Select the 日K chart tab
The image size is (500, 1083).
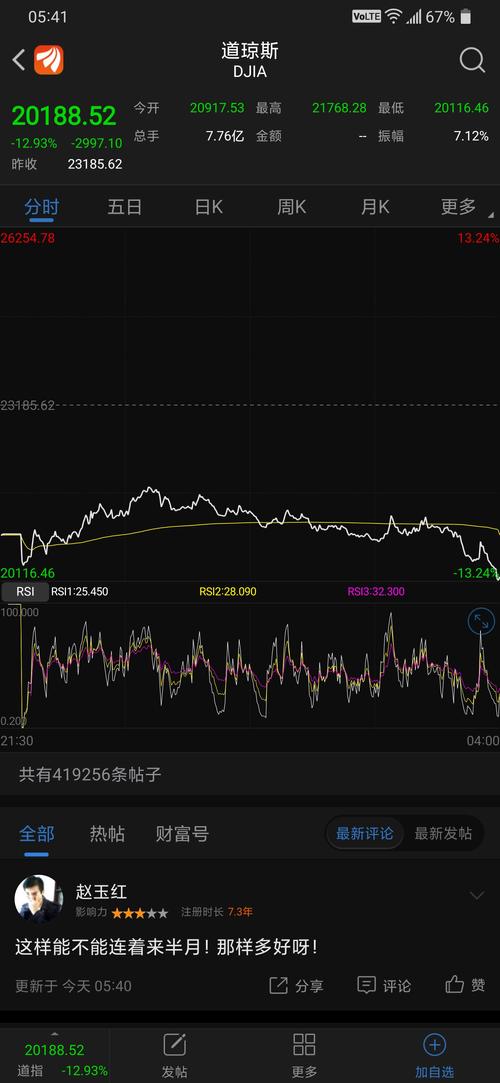pos(209,207)
